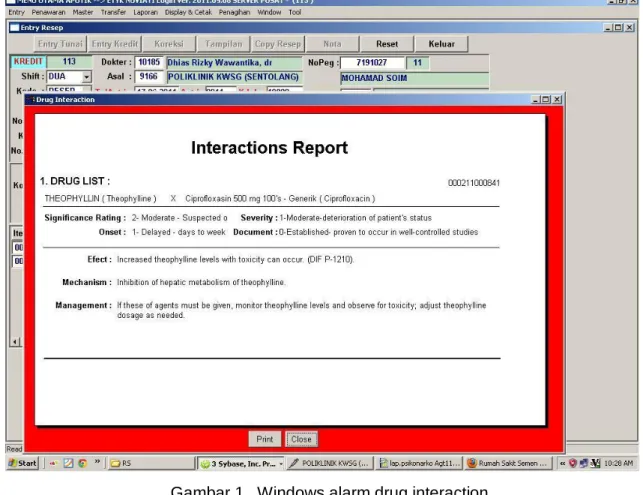643x495 pixels.
Task: Open the Entry menu
Action: coord(16,12)
